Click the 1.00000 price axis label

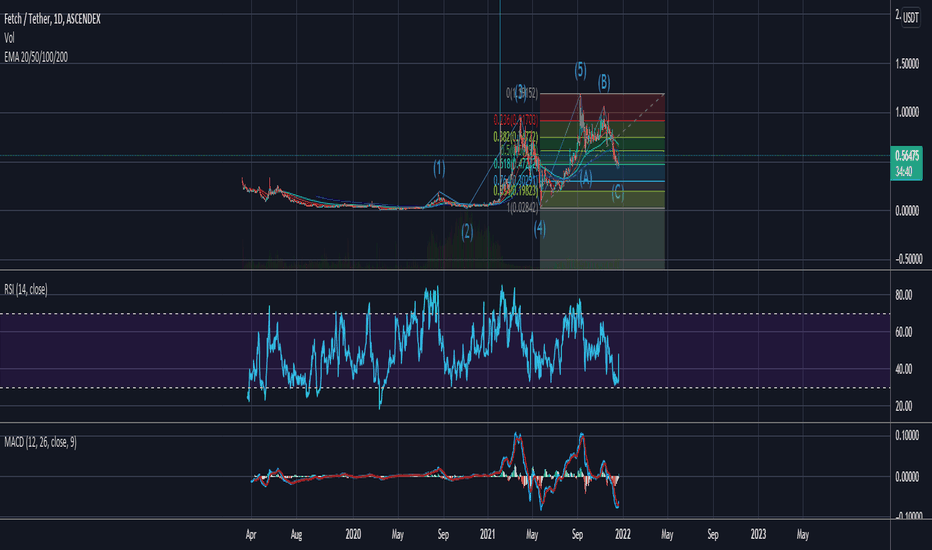coord(907,112)
